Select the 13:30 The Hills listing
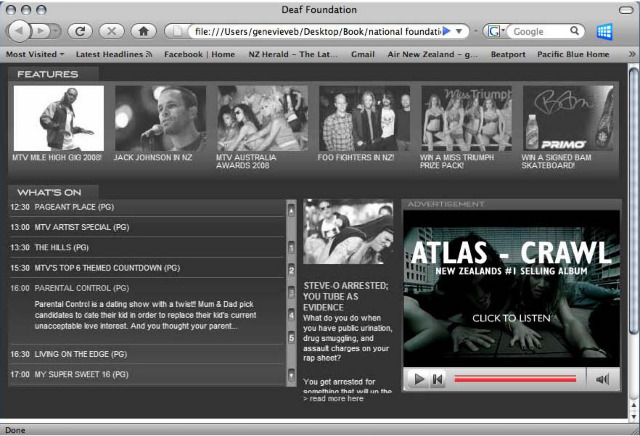This screenshot has height=436, width=640. (147, 247)
